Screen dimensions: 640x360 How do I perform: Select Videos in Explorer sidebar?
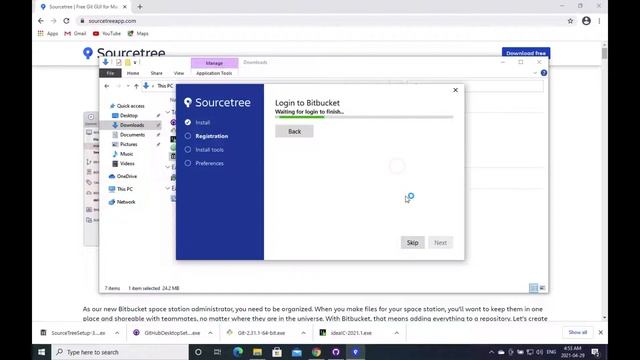point(127,163)
